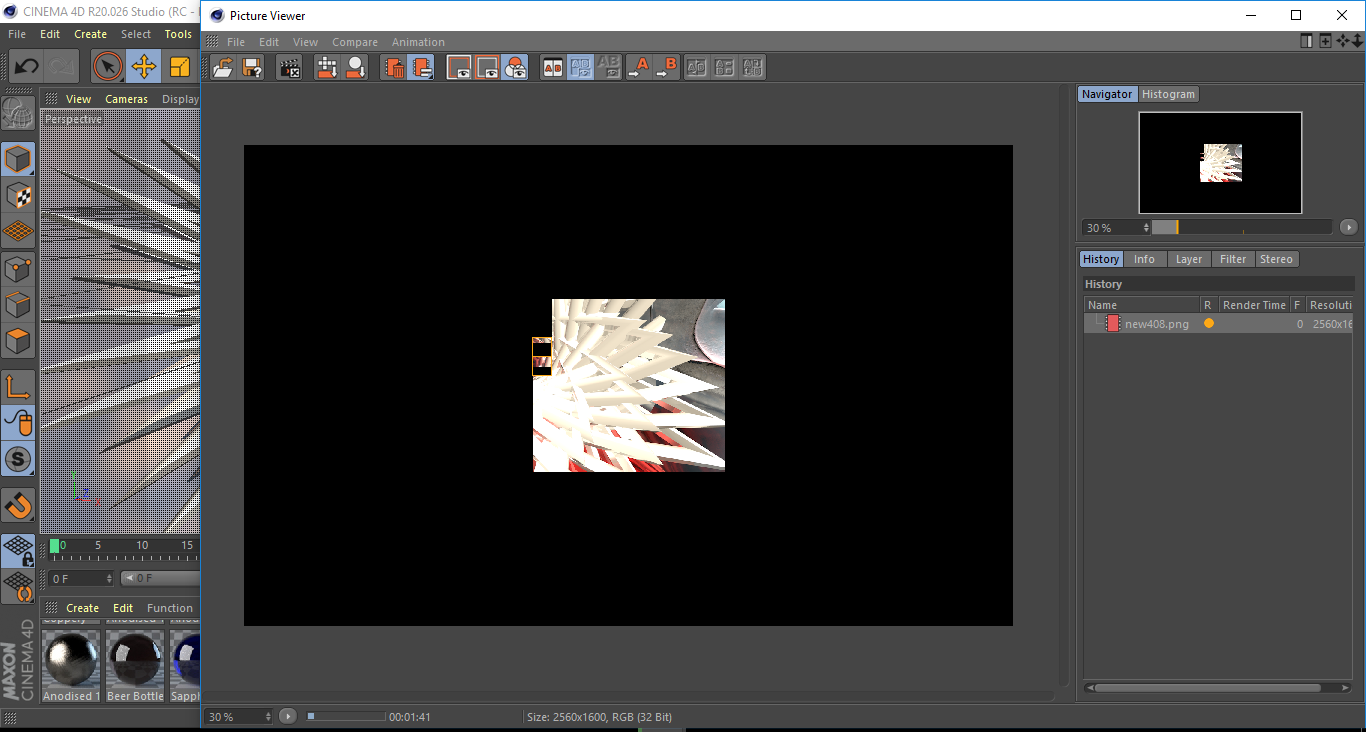Open Picture Viewer View menu
The image size is (1366, 732).
click(305, 42)
